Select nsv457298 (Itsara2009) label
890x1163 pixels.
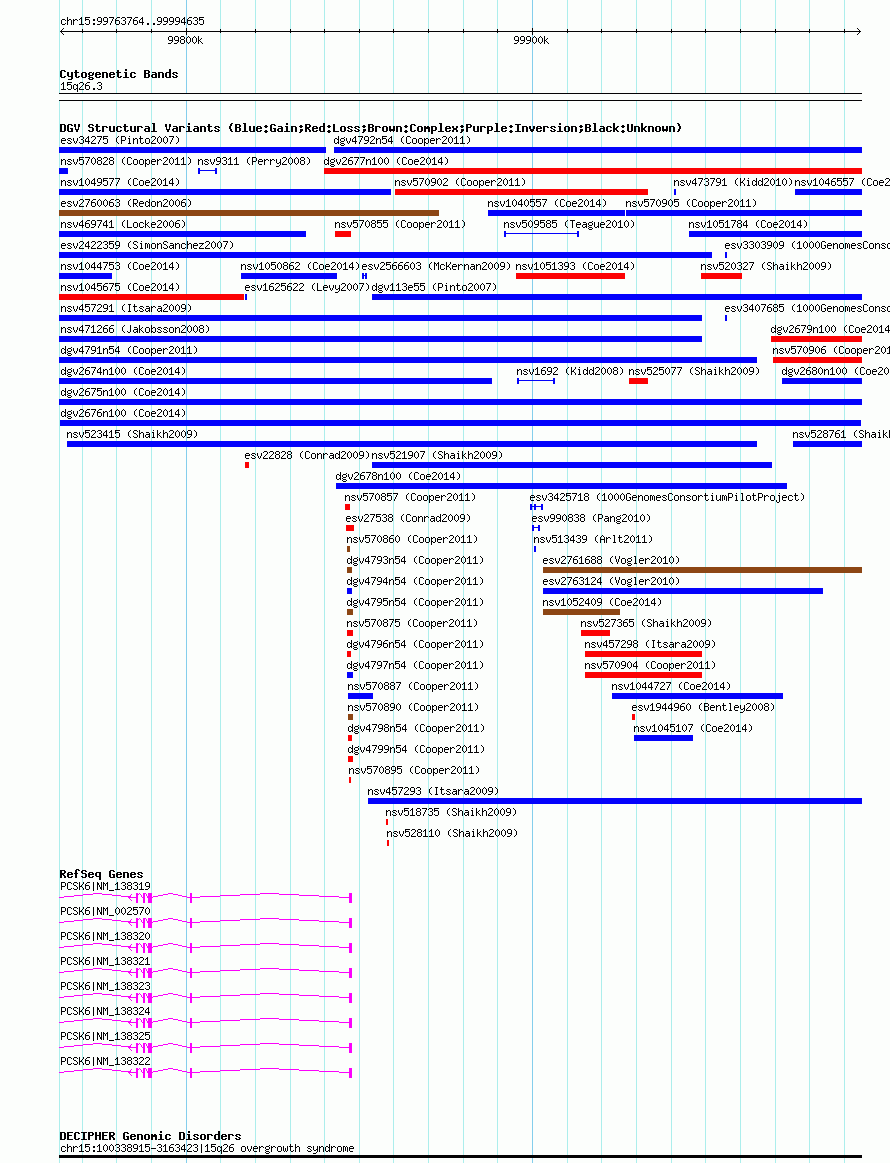(x=650, y=644)
